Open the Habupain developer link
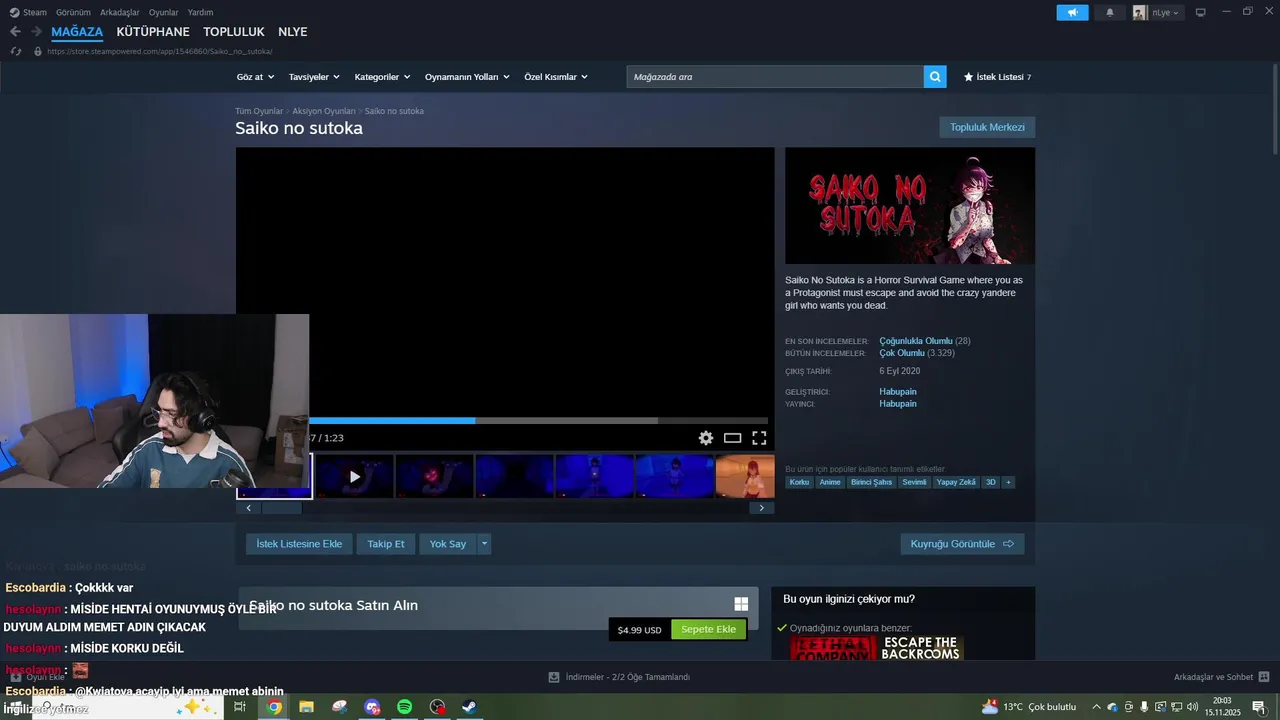1280x720 pixels. (x=898, y=392)
